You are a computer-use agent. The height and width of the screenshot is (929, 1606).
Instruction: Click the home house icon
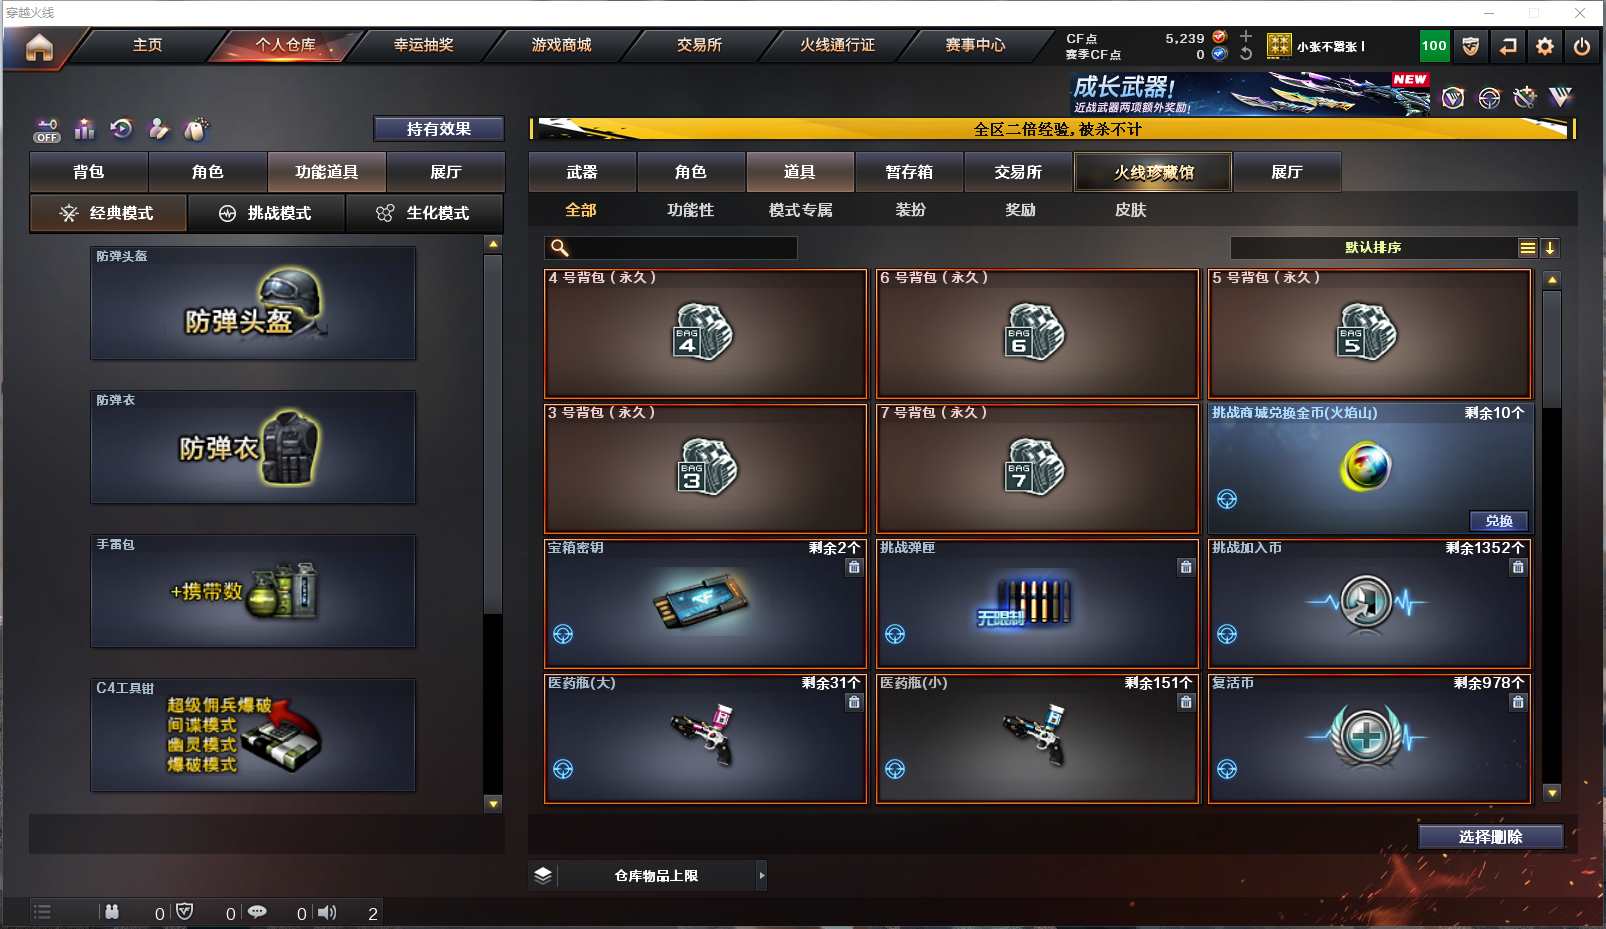pyautogui.click(x=39, y=47)
